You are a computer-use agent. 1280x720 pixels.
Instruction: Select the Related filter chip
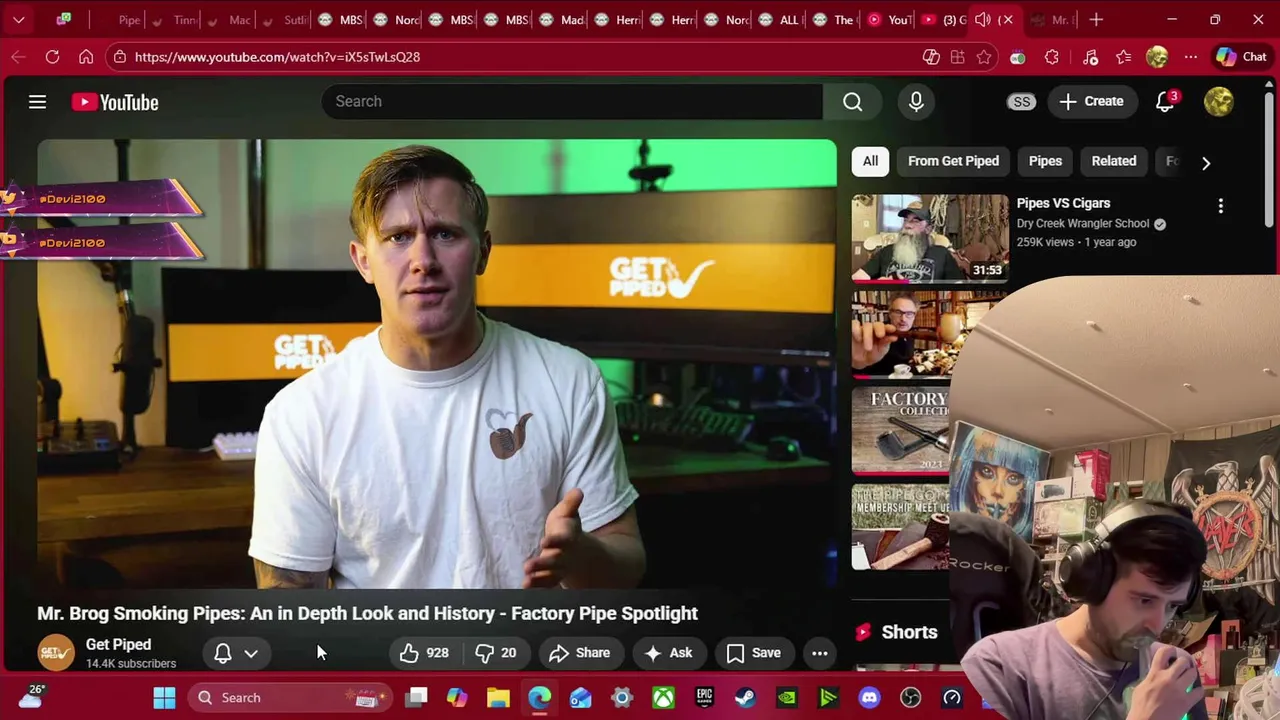[1113, 161]
